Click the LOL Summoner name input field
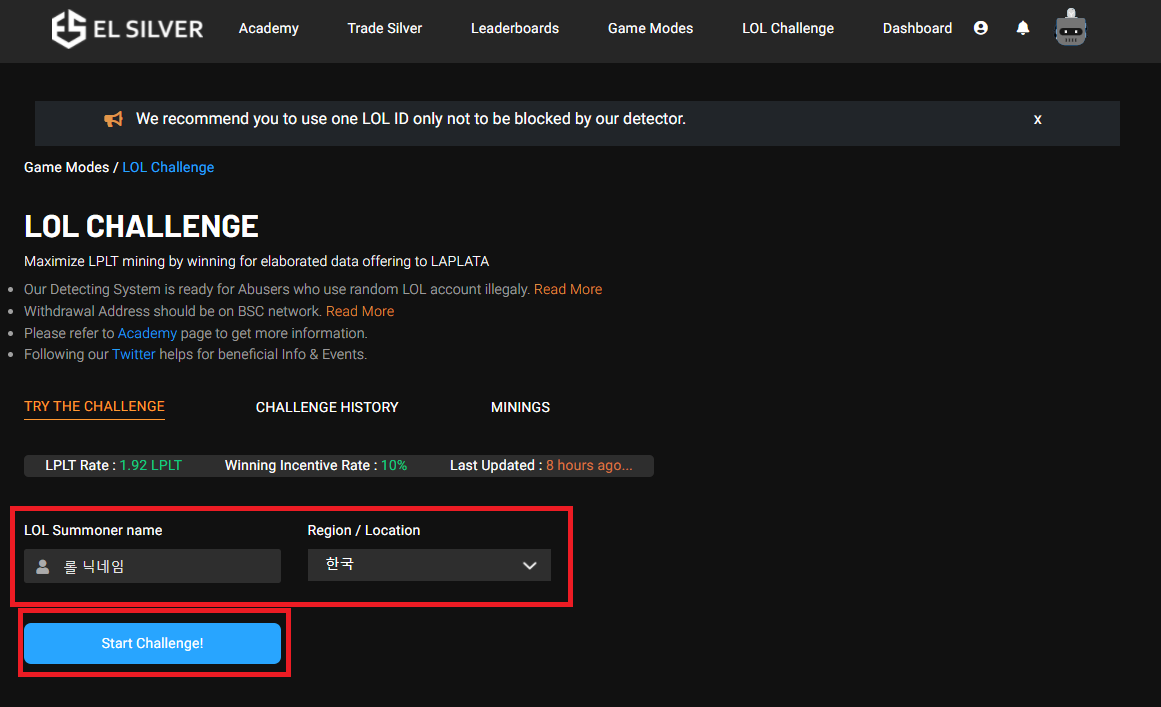The height and width of the screenshot is (707, 1161). (x=153, y=566)
